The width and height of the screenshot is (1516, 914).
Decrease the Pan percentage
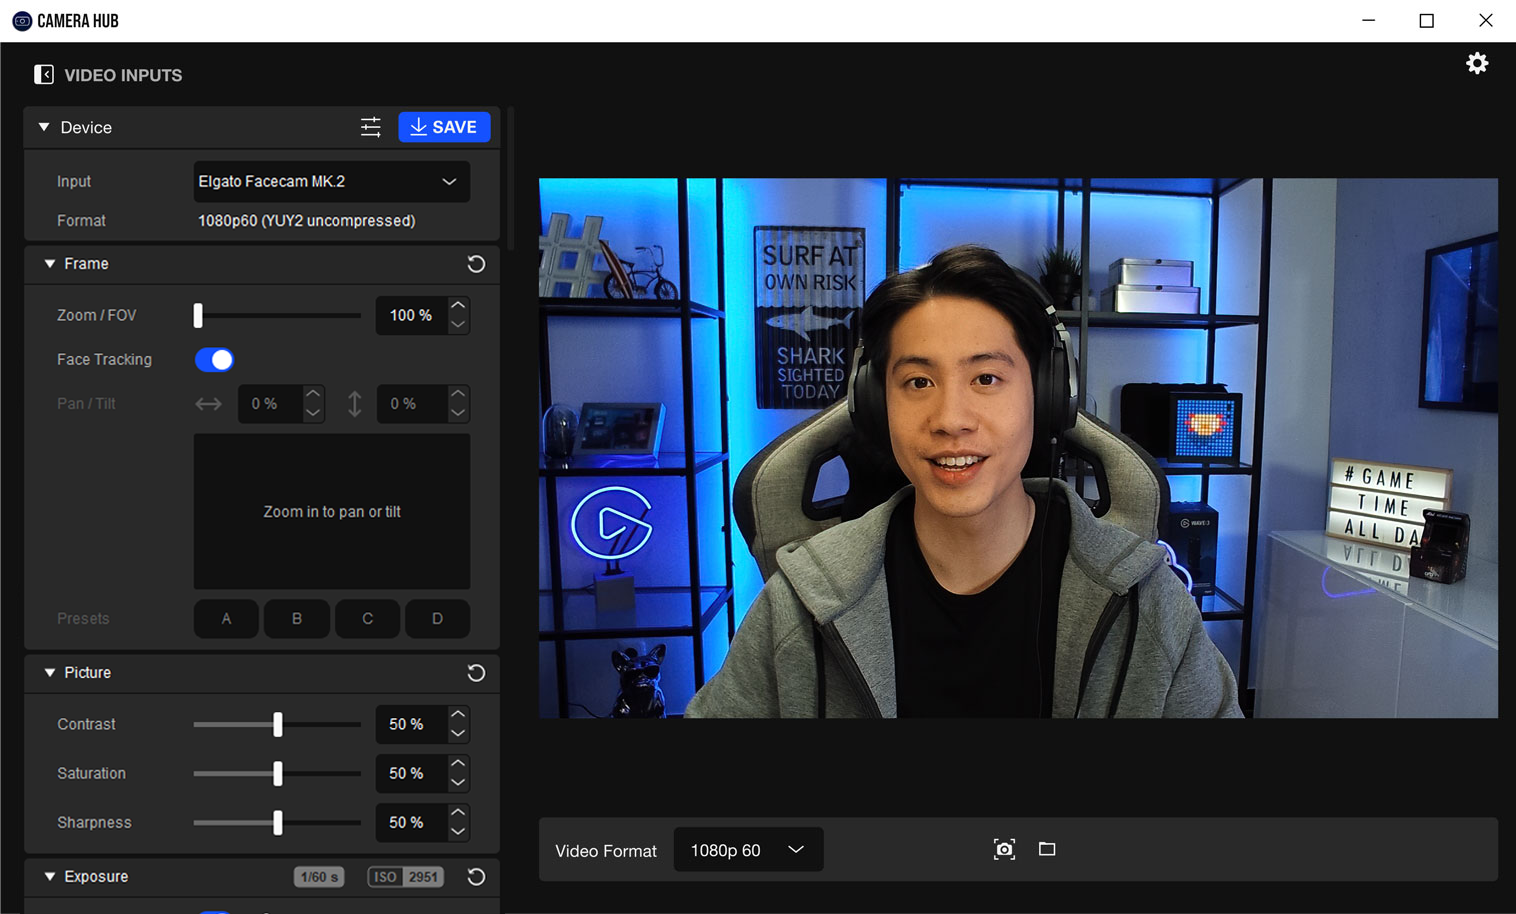tap(313, 413)
